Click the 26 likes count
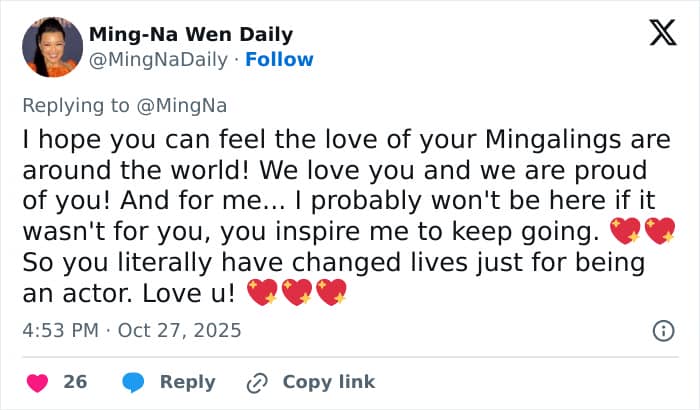Screen dimensions: 700x410 click(75, 382)
